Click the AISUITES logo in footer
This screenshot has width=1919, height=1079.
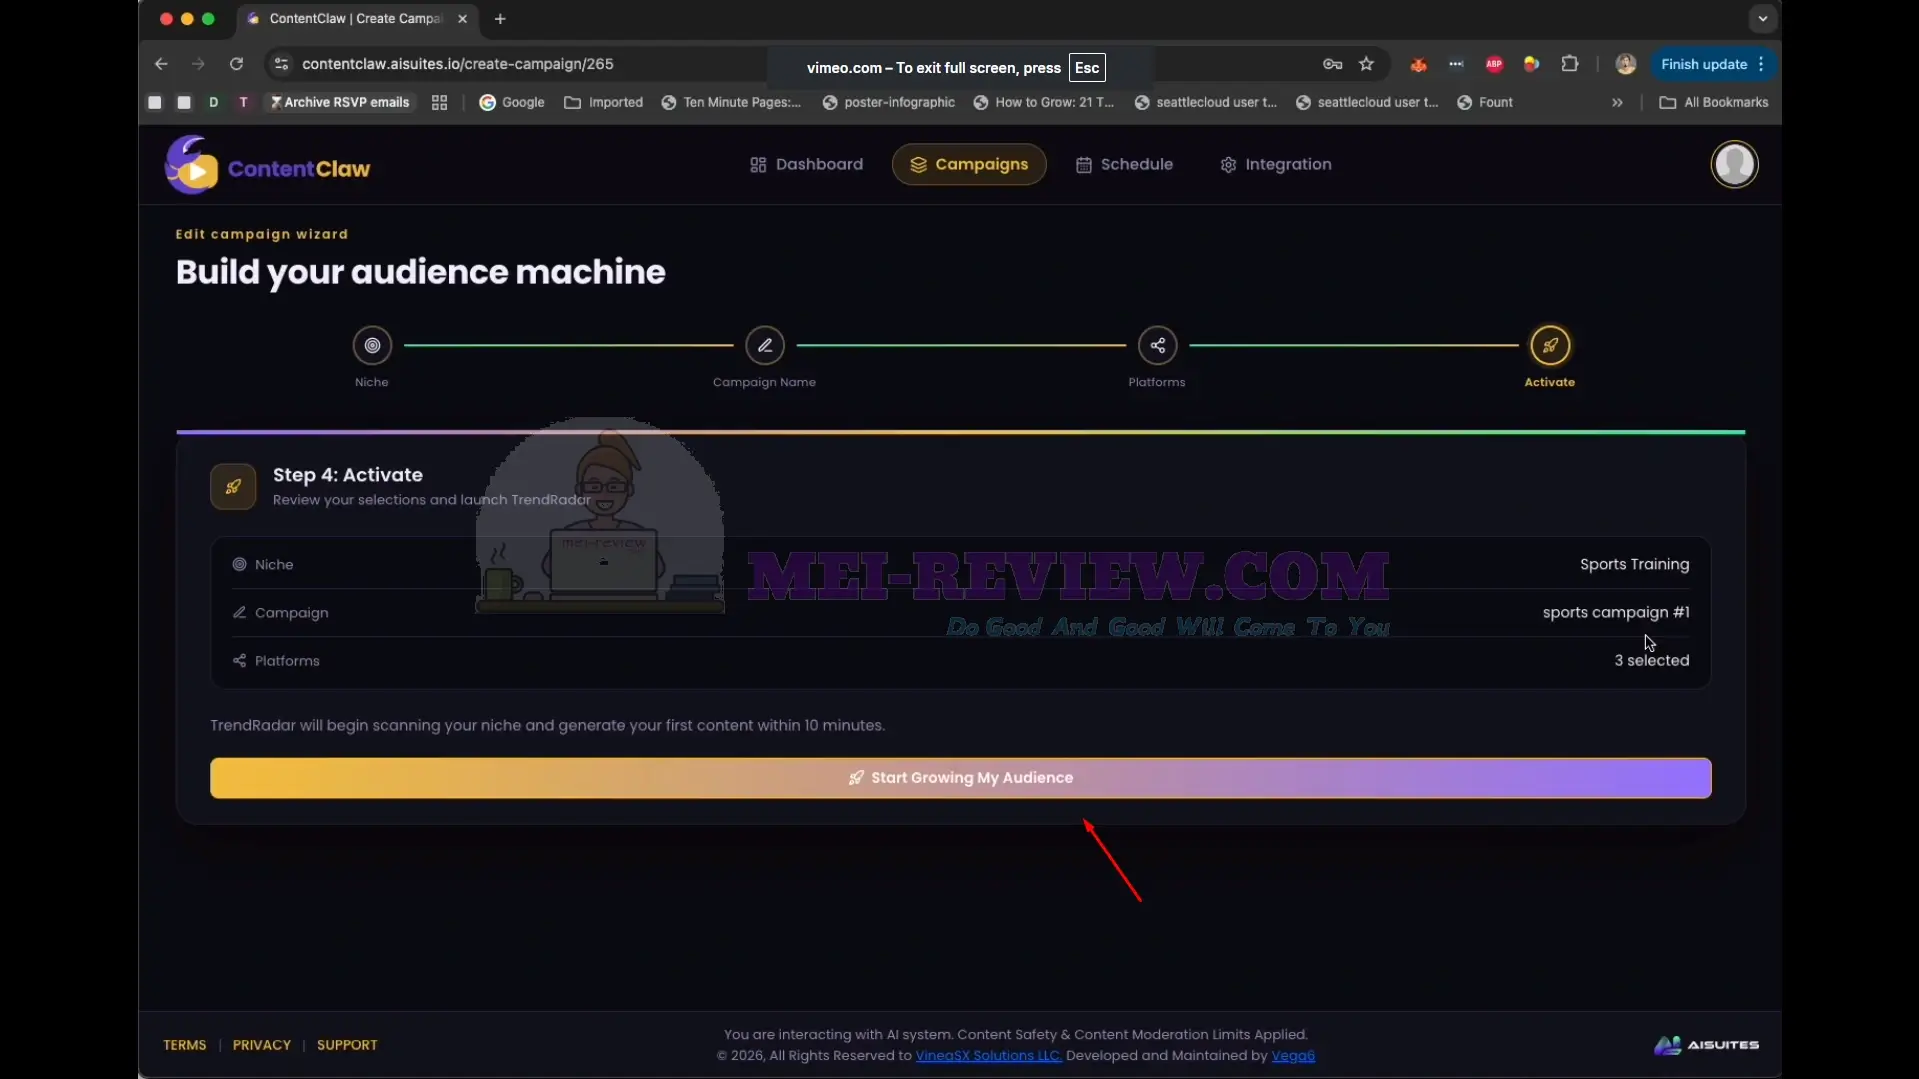point(1706,1045)
